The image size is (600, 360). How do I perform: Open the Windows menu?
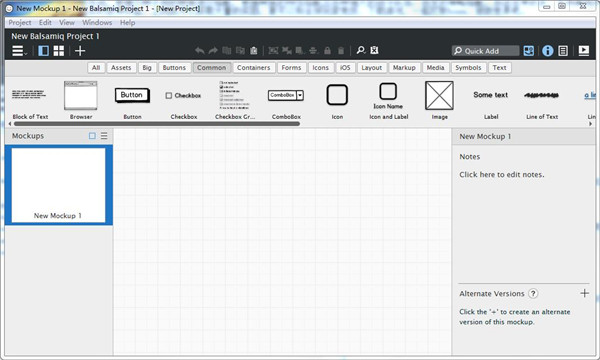pyautogui.click(x=97, y=23)
